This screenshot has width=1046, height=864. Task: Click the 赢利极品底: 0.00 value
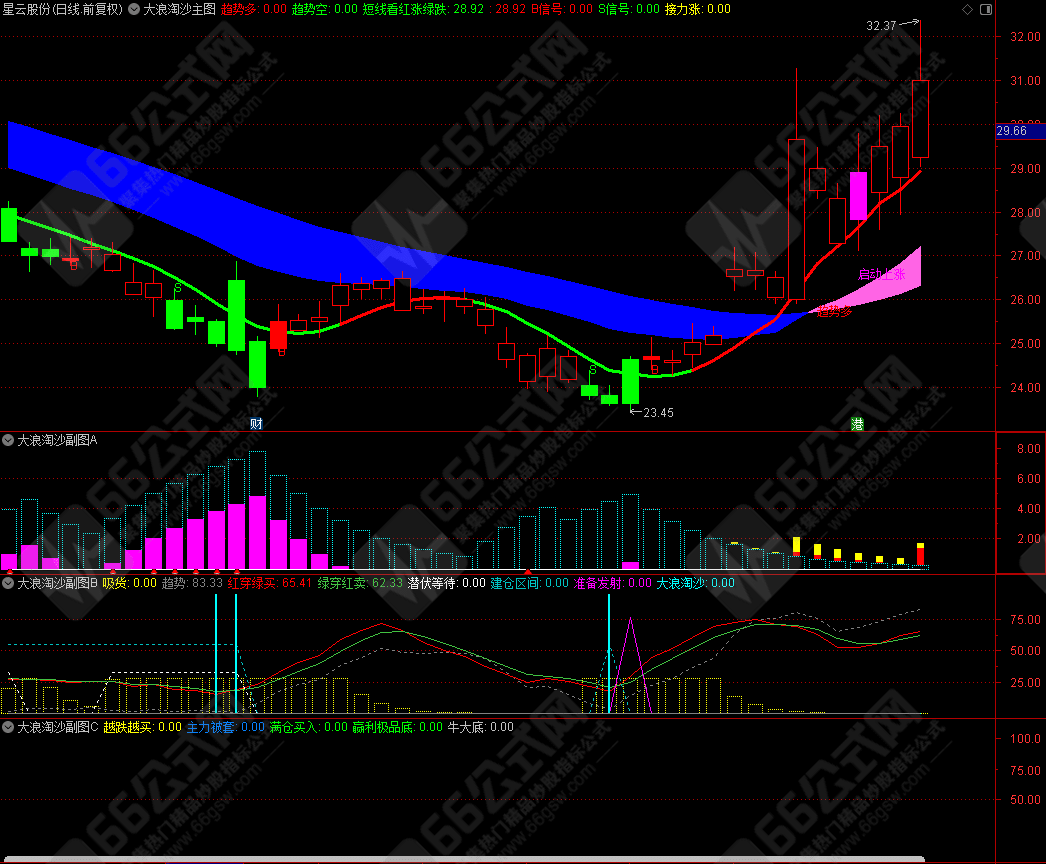398,727
